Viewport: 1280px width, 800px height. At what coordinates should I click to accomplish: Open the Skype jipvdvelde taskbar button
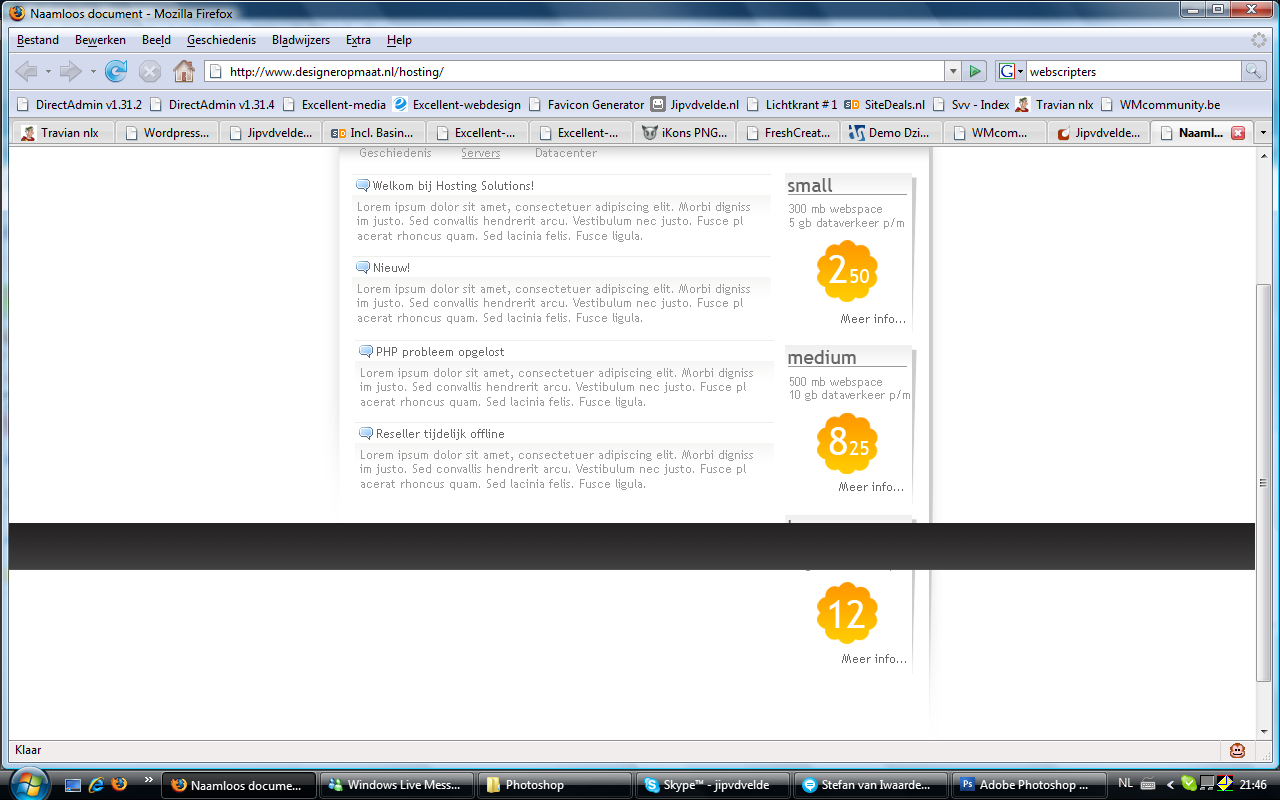713,785
